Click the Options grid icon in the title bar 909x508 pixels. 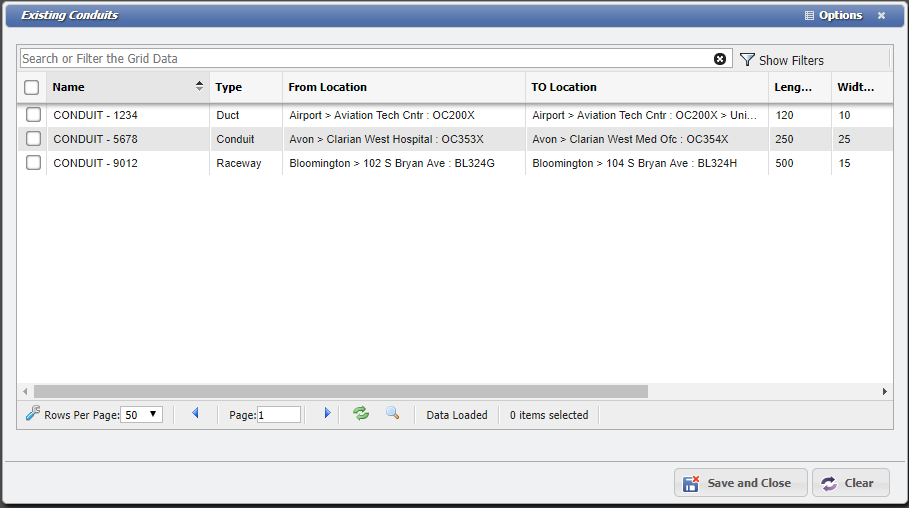[809, 16]
